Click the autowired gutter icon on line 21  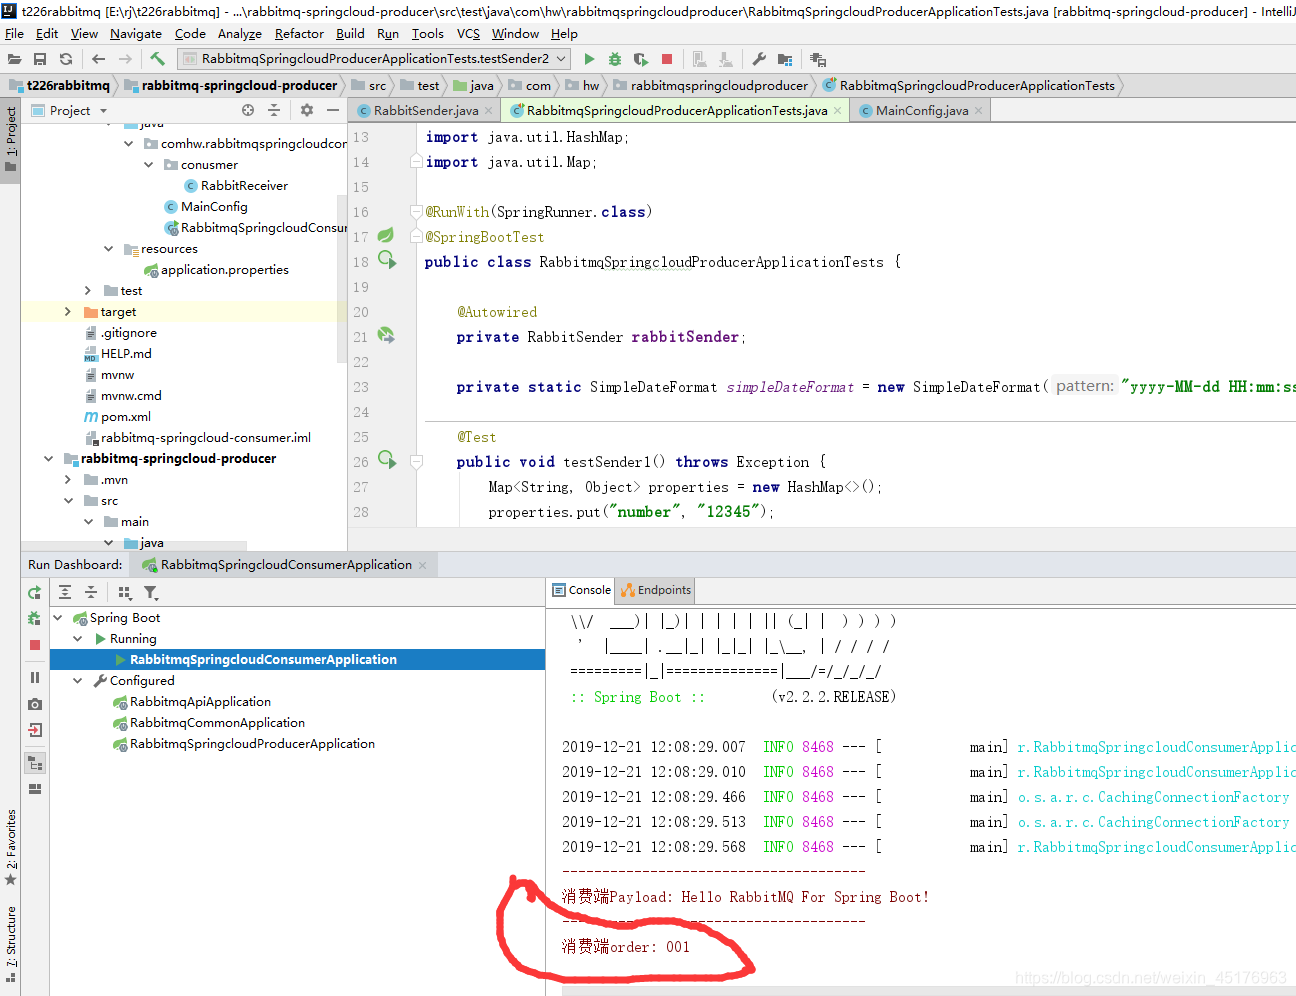coord(386,336)
